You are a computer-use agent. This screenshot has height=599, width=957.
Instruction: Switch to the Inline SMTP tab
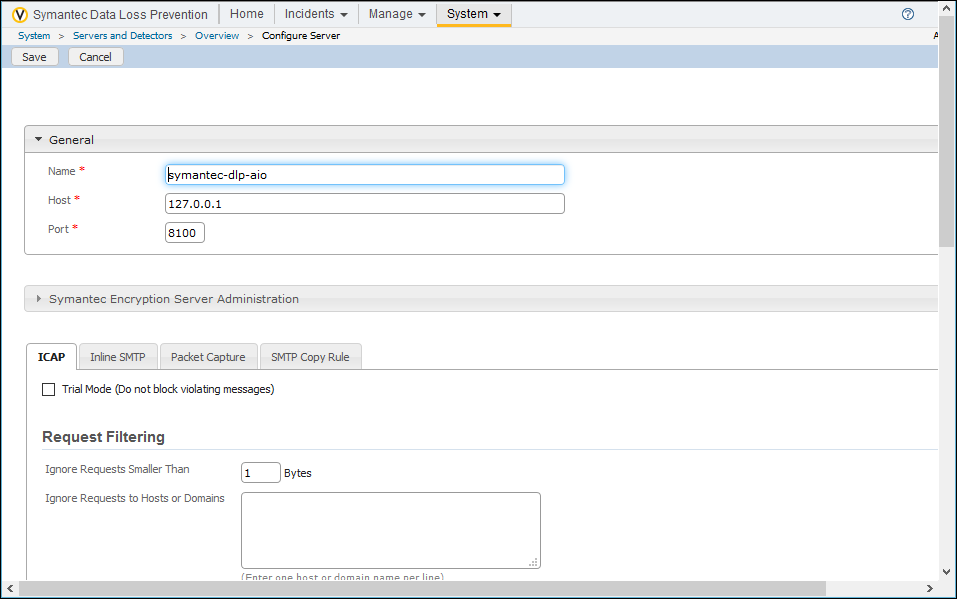[x=118, y=357]
